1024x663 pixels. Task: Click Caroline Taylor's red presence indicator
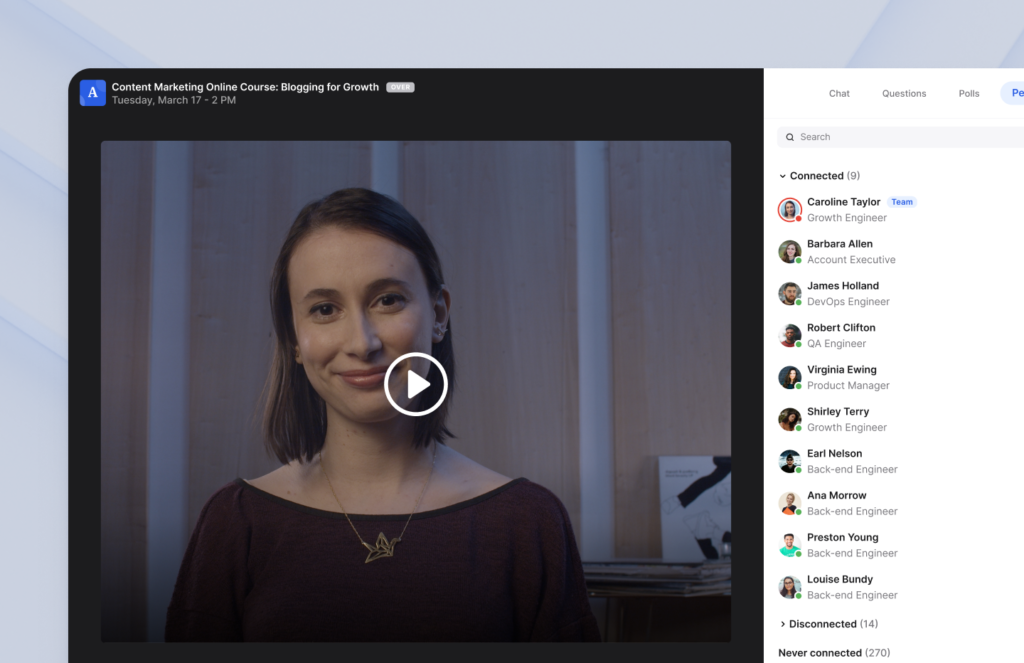click(797, 217)
